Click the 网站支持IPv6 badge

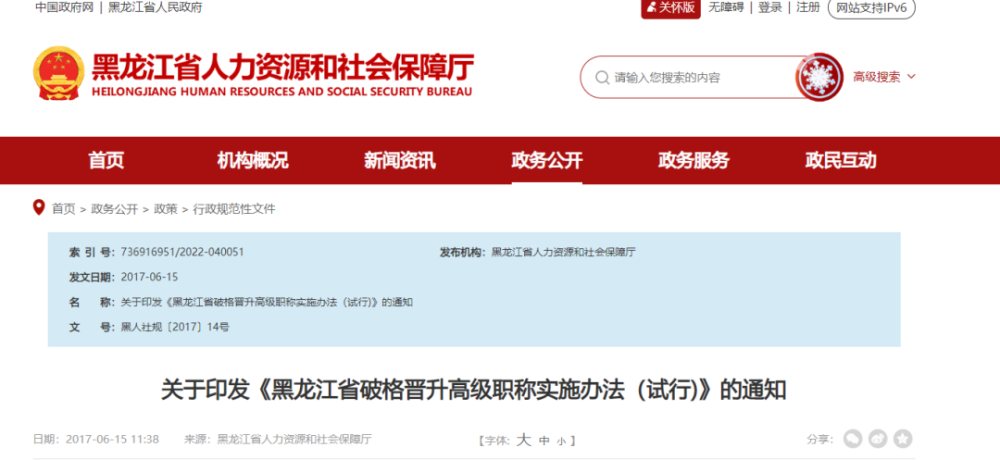click(871, 8)
